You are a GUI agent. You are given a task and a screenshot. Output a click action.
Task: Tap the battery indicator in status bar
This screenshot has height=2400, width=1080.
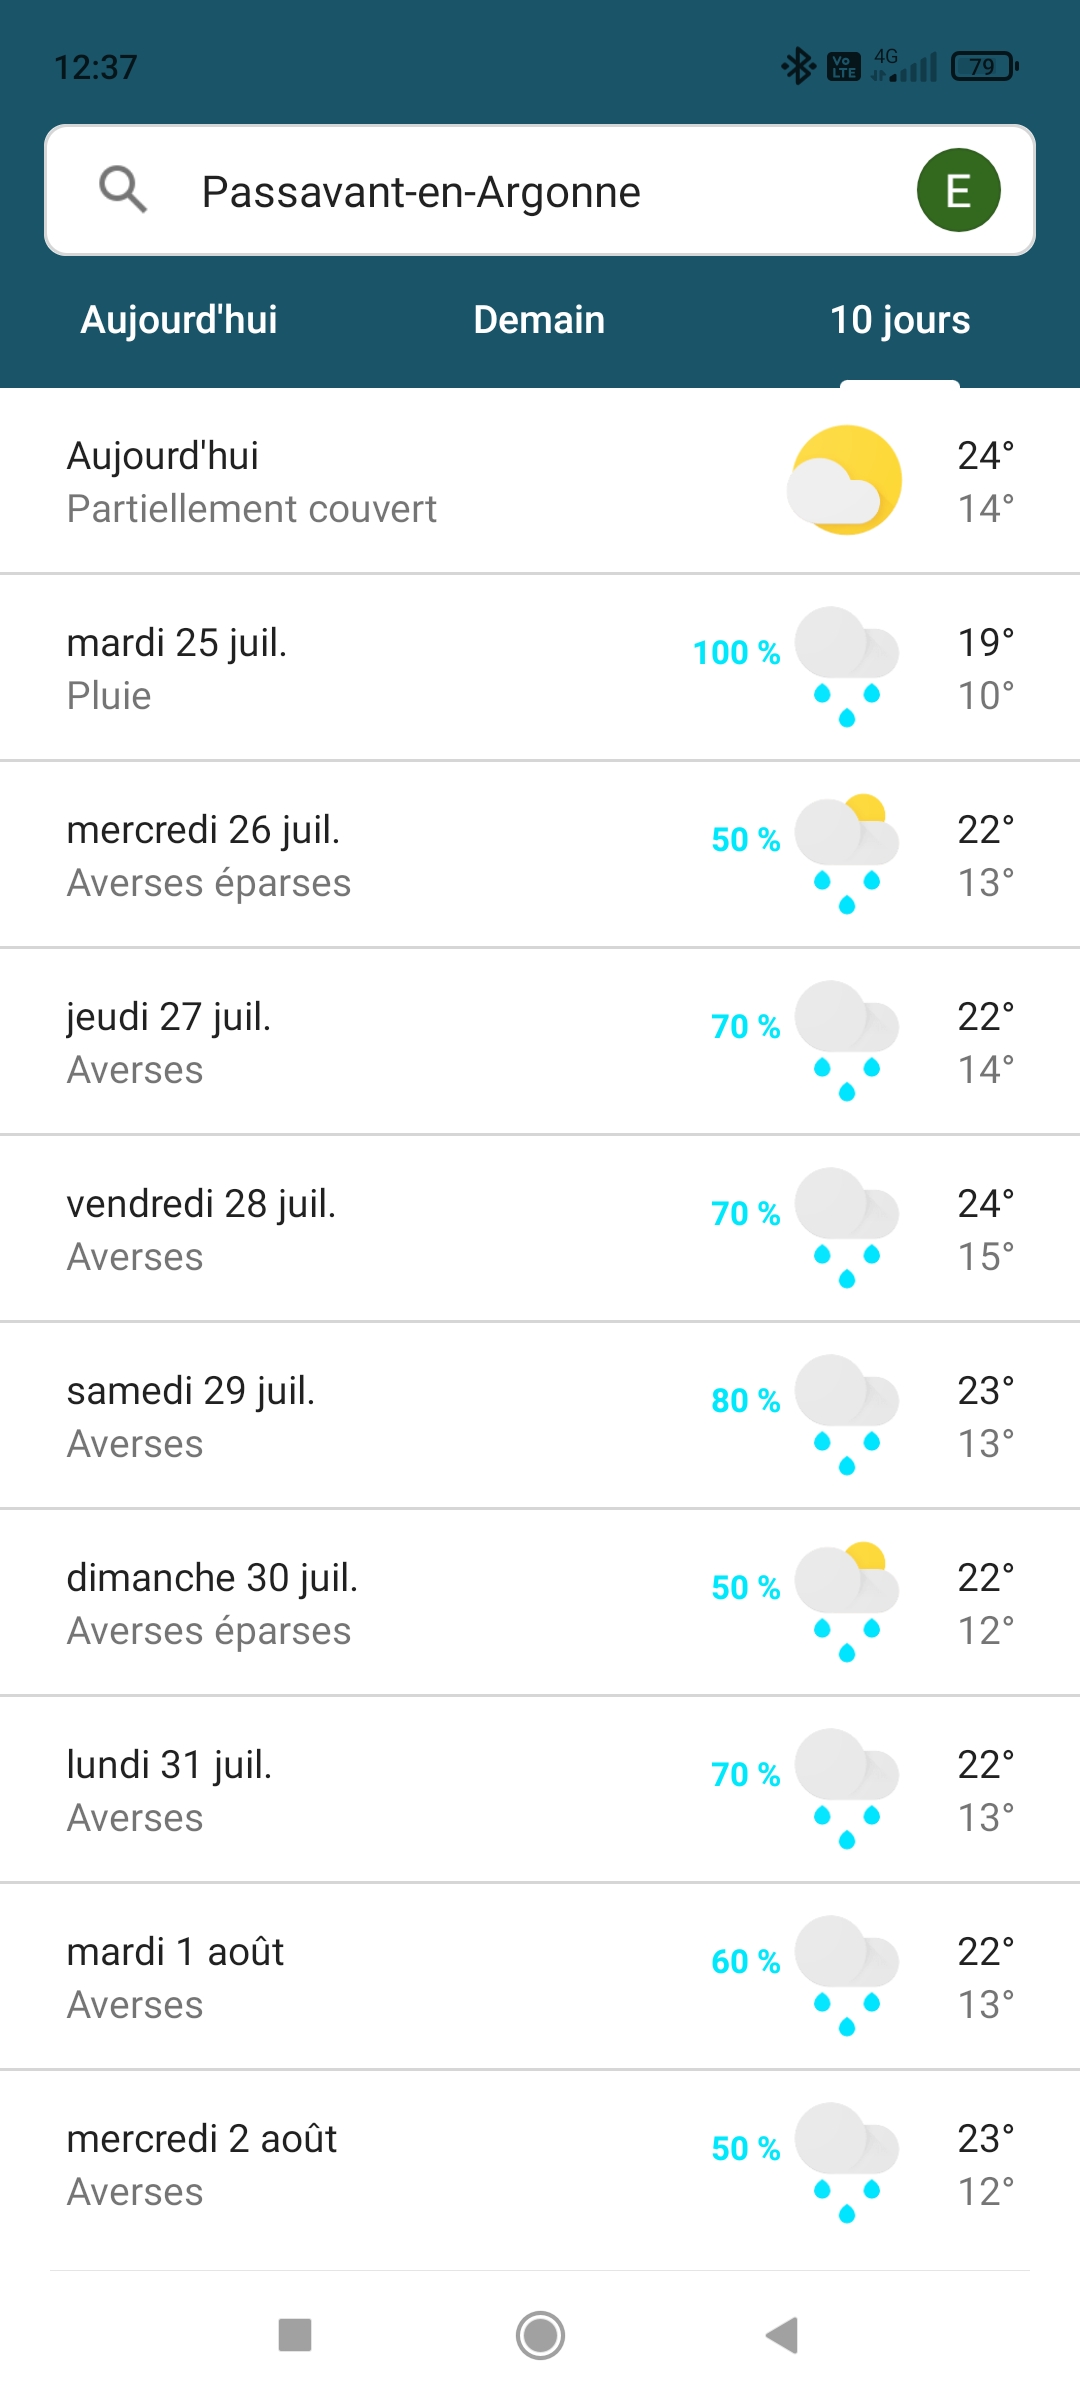coord(985,67)
